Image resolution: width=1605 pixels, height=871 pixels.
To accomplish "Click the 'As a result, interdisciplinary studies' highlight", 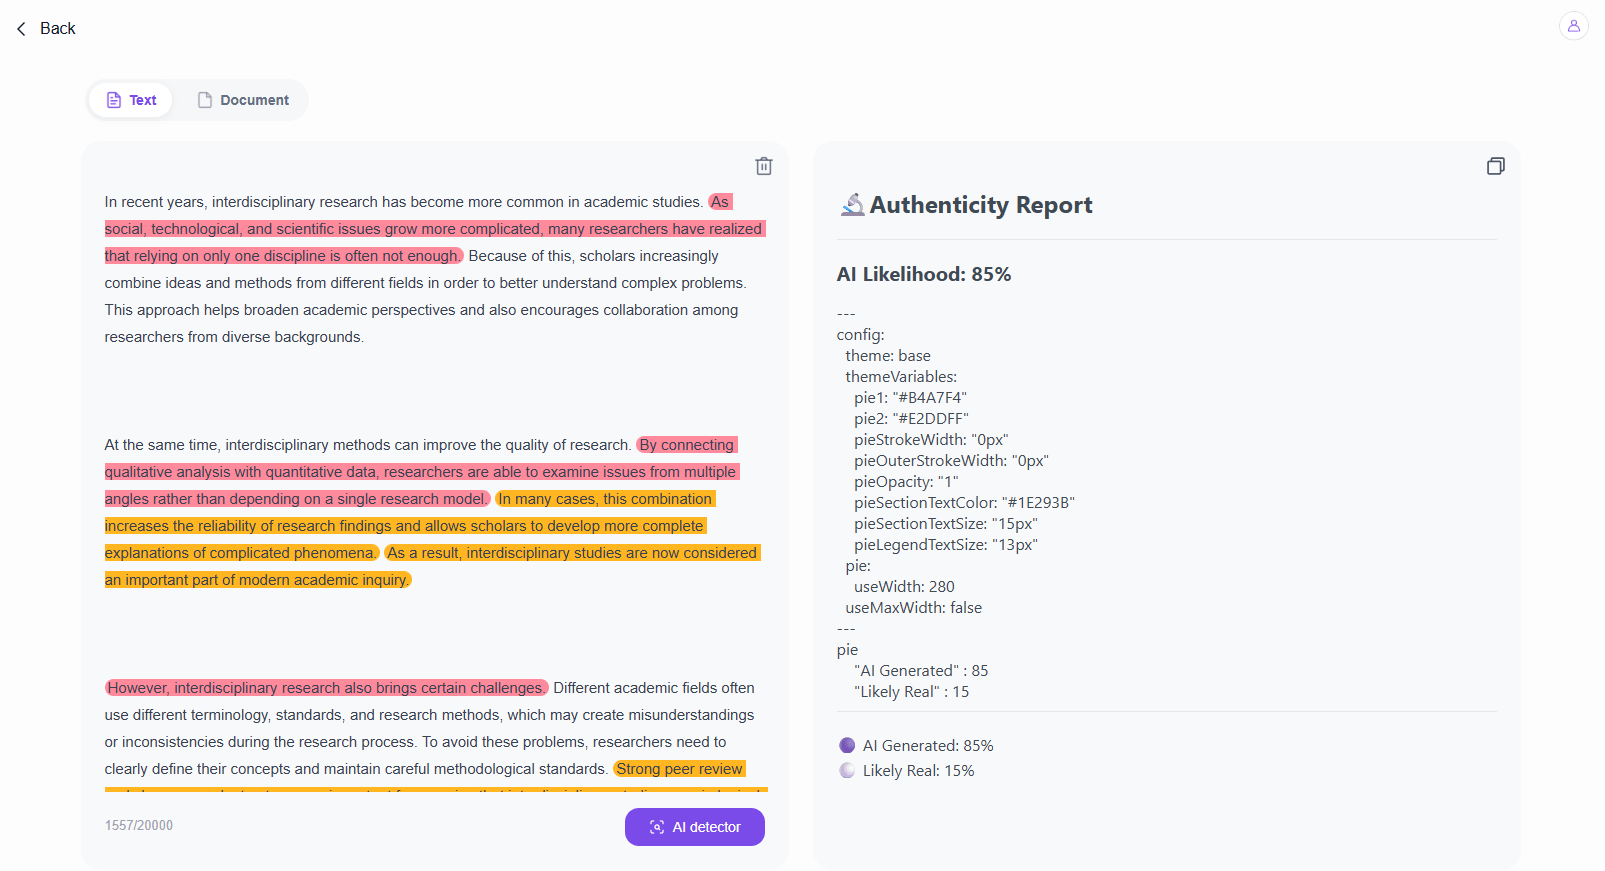I will (x=572, y=553).
